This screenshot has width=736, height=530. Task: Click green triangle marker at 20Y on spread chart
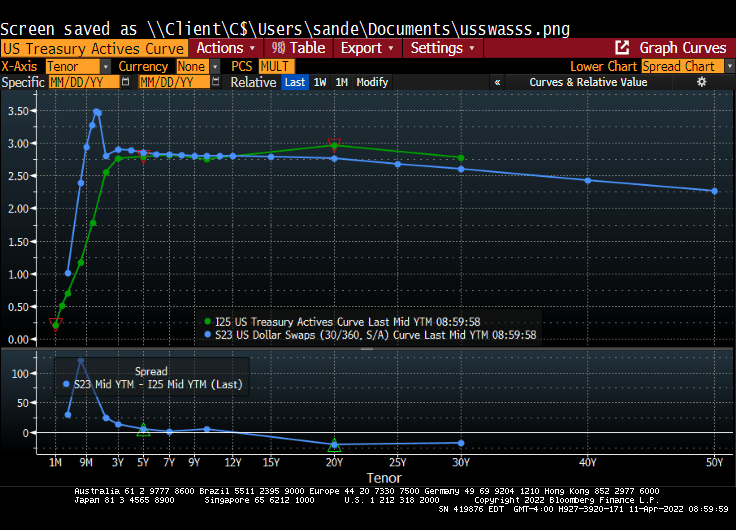(x=335, y=445)
